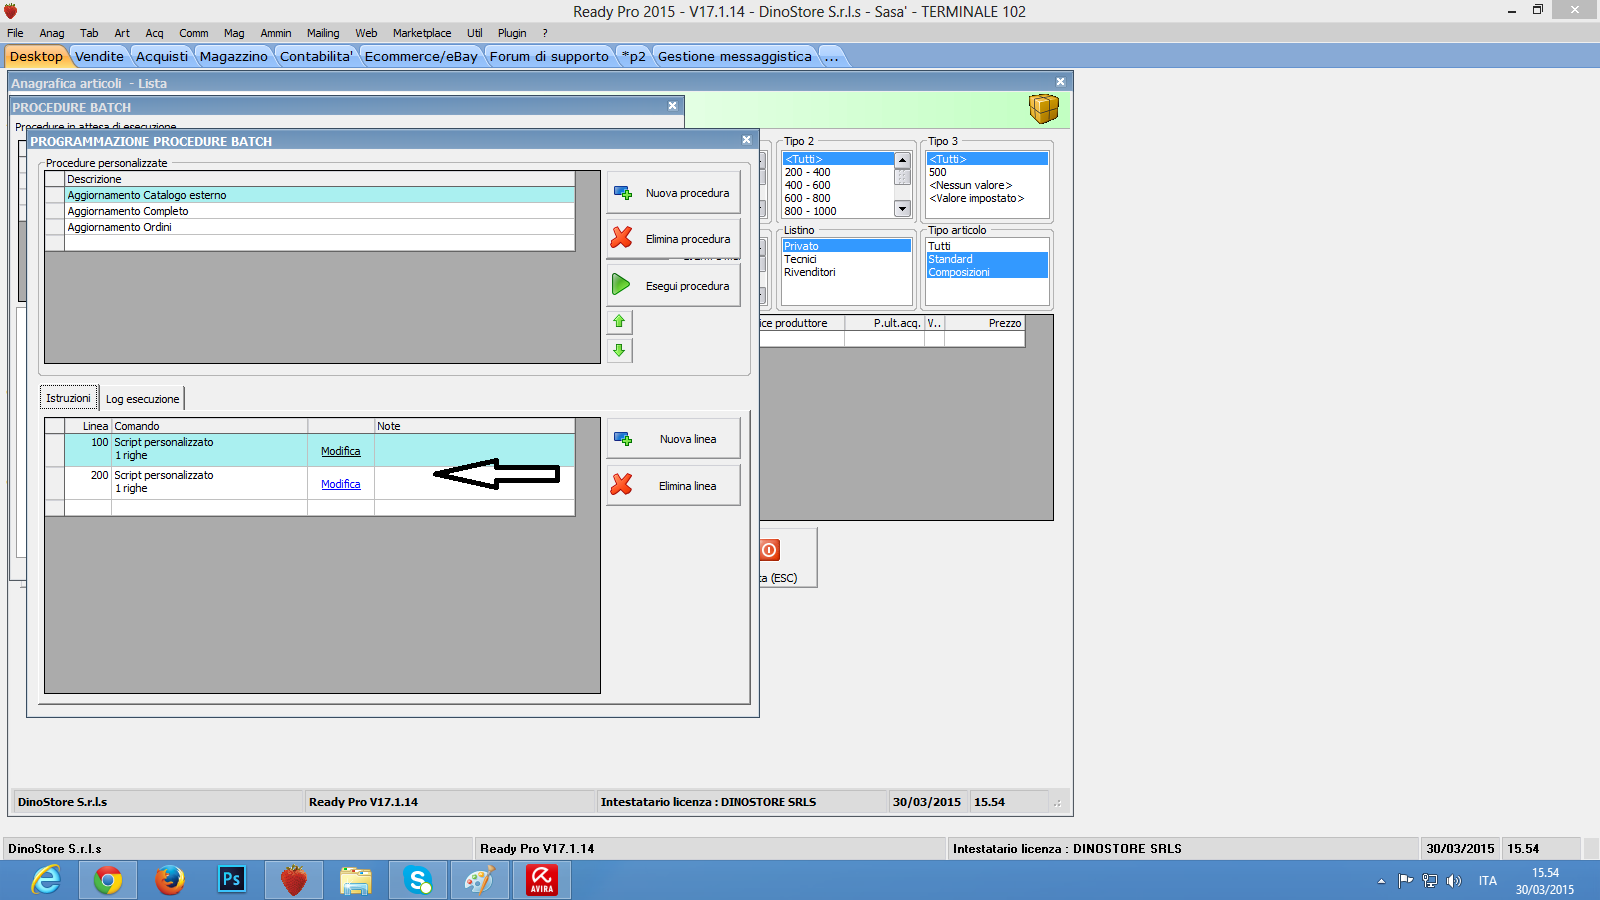Switch to the Vendite tab
Viewport: 1600px width, 900px height.
[99, 56]
